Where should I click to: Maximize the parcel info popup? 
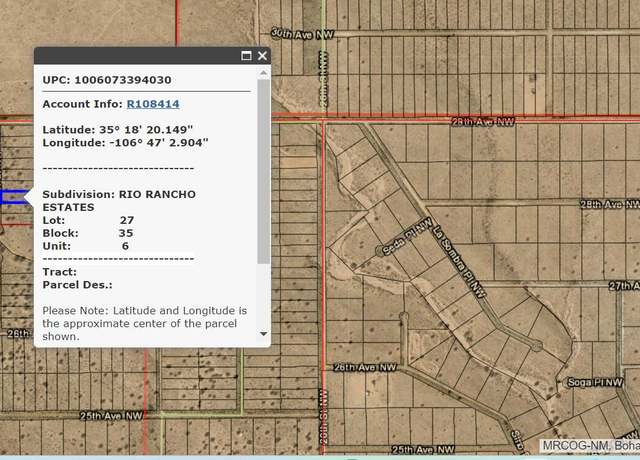pos(246,56)
